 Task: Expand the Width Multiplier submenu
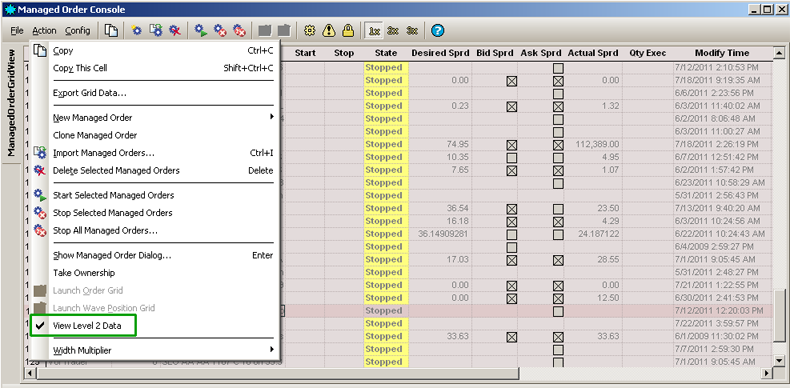click(154, 350)
